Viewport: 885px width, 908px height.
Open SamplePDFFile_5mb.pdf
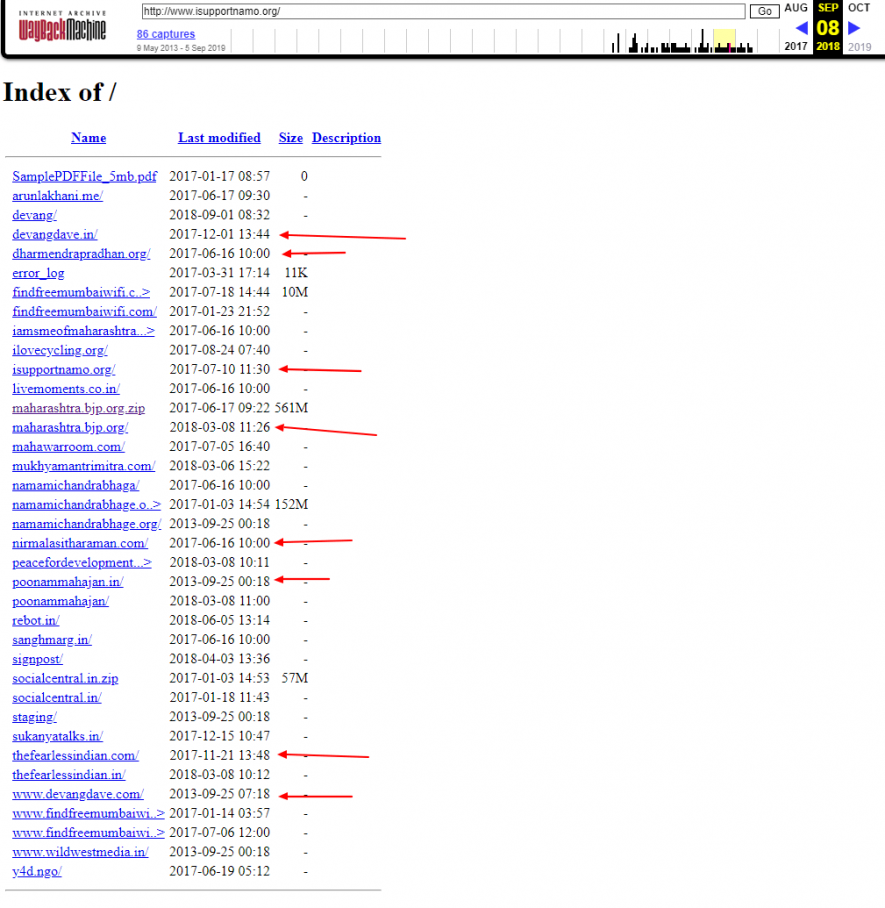click(84, 176)
